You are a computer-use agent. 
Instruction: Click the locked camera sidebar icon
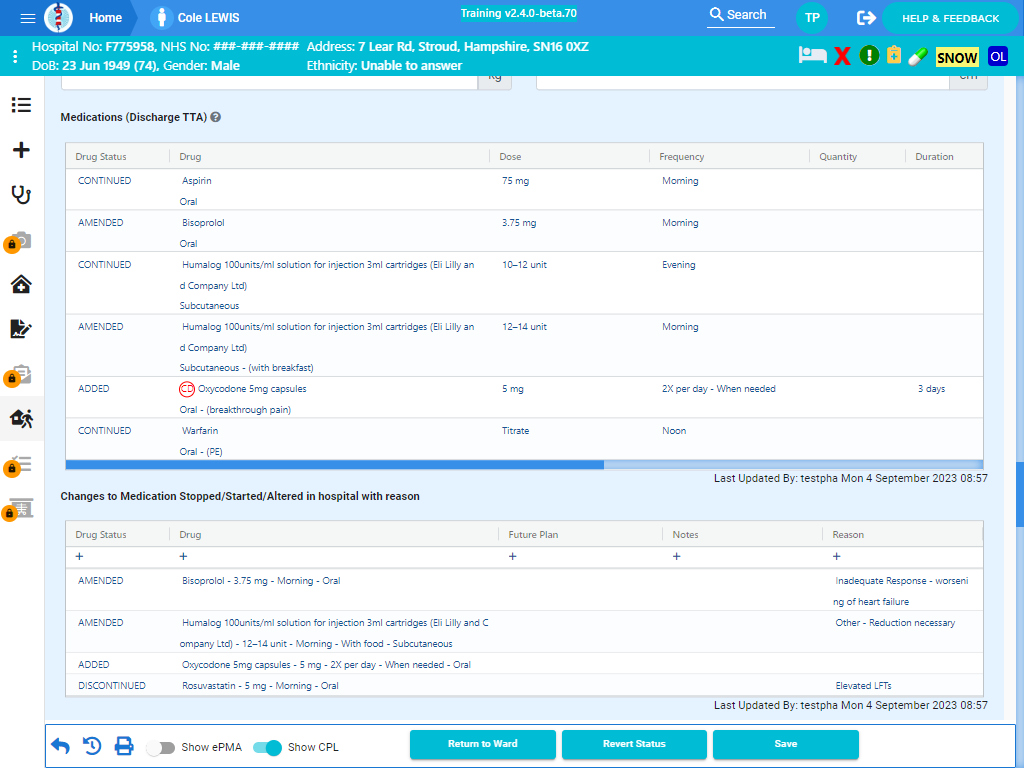coord(18,241)
